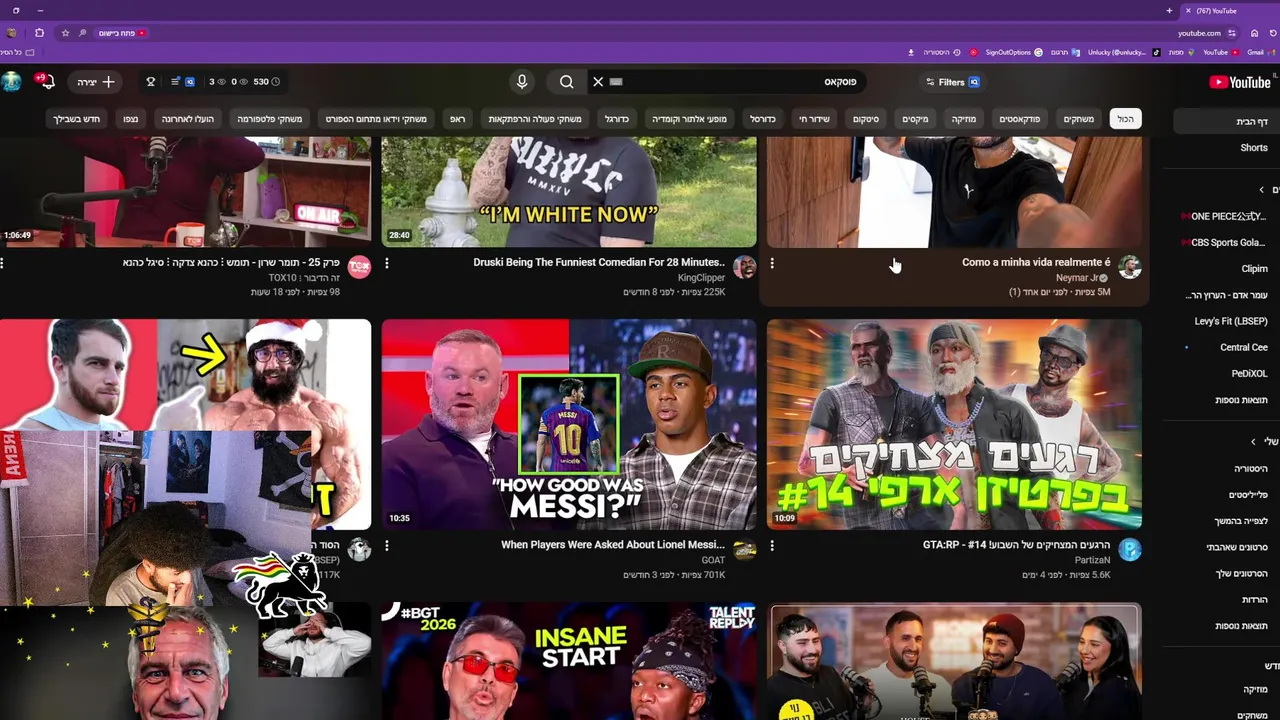Viewport: 1280px width, 720px height.
Task: Open Shorts in sidebar
Action: (x=1254, y=148)
